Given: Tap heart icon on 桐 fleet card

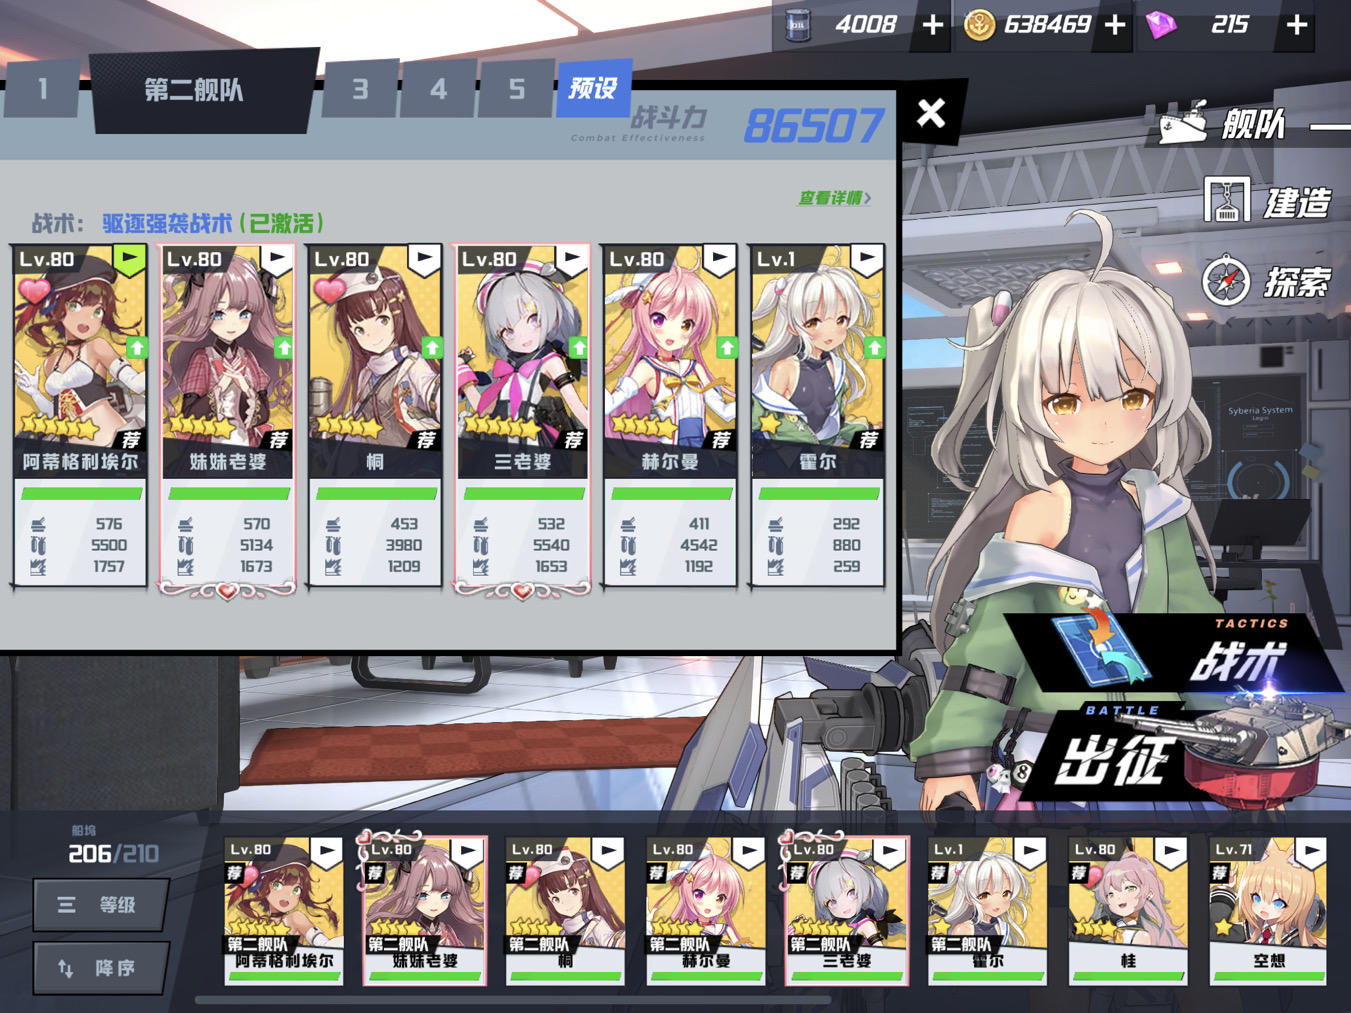Looking at the screenshot, I should [330, 290].
